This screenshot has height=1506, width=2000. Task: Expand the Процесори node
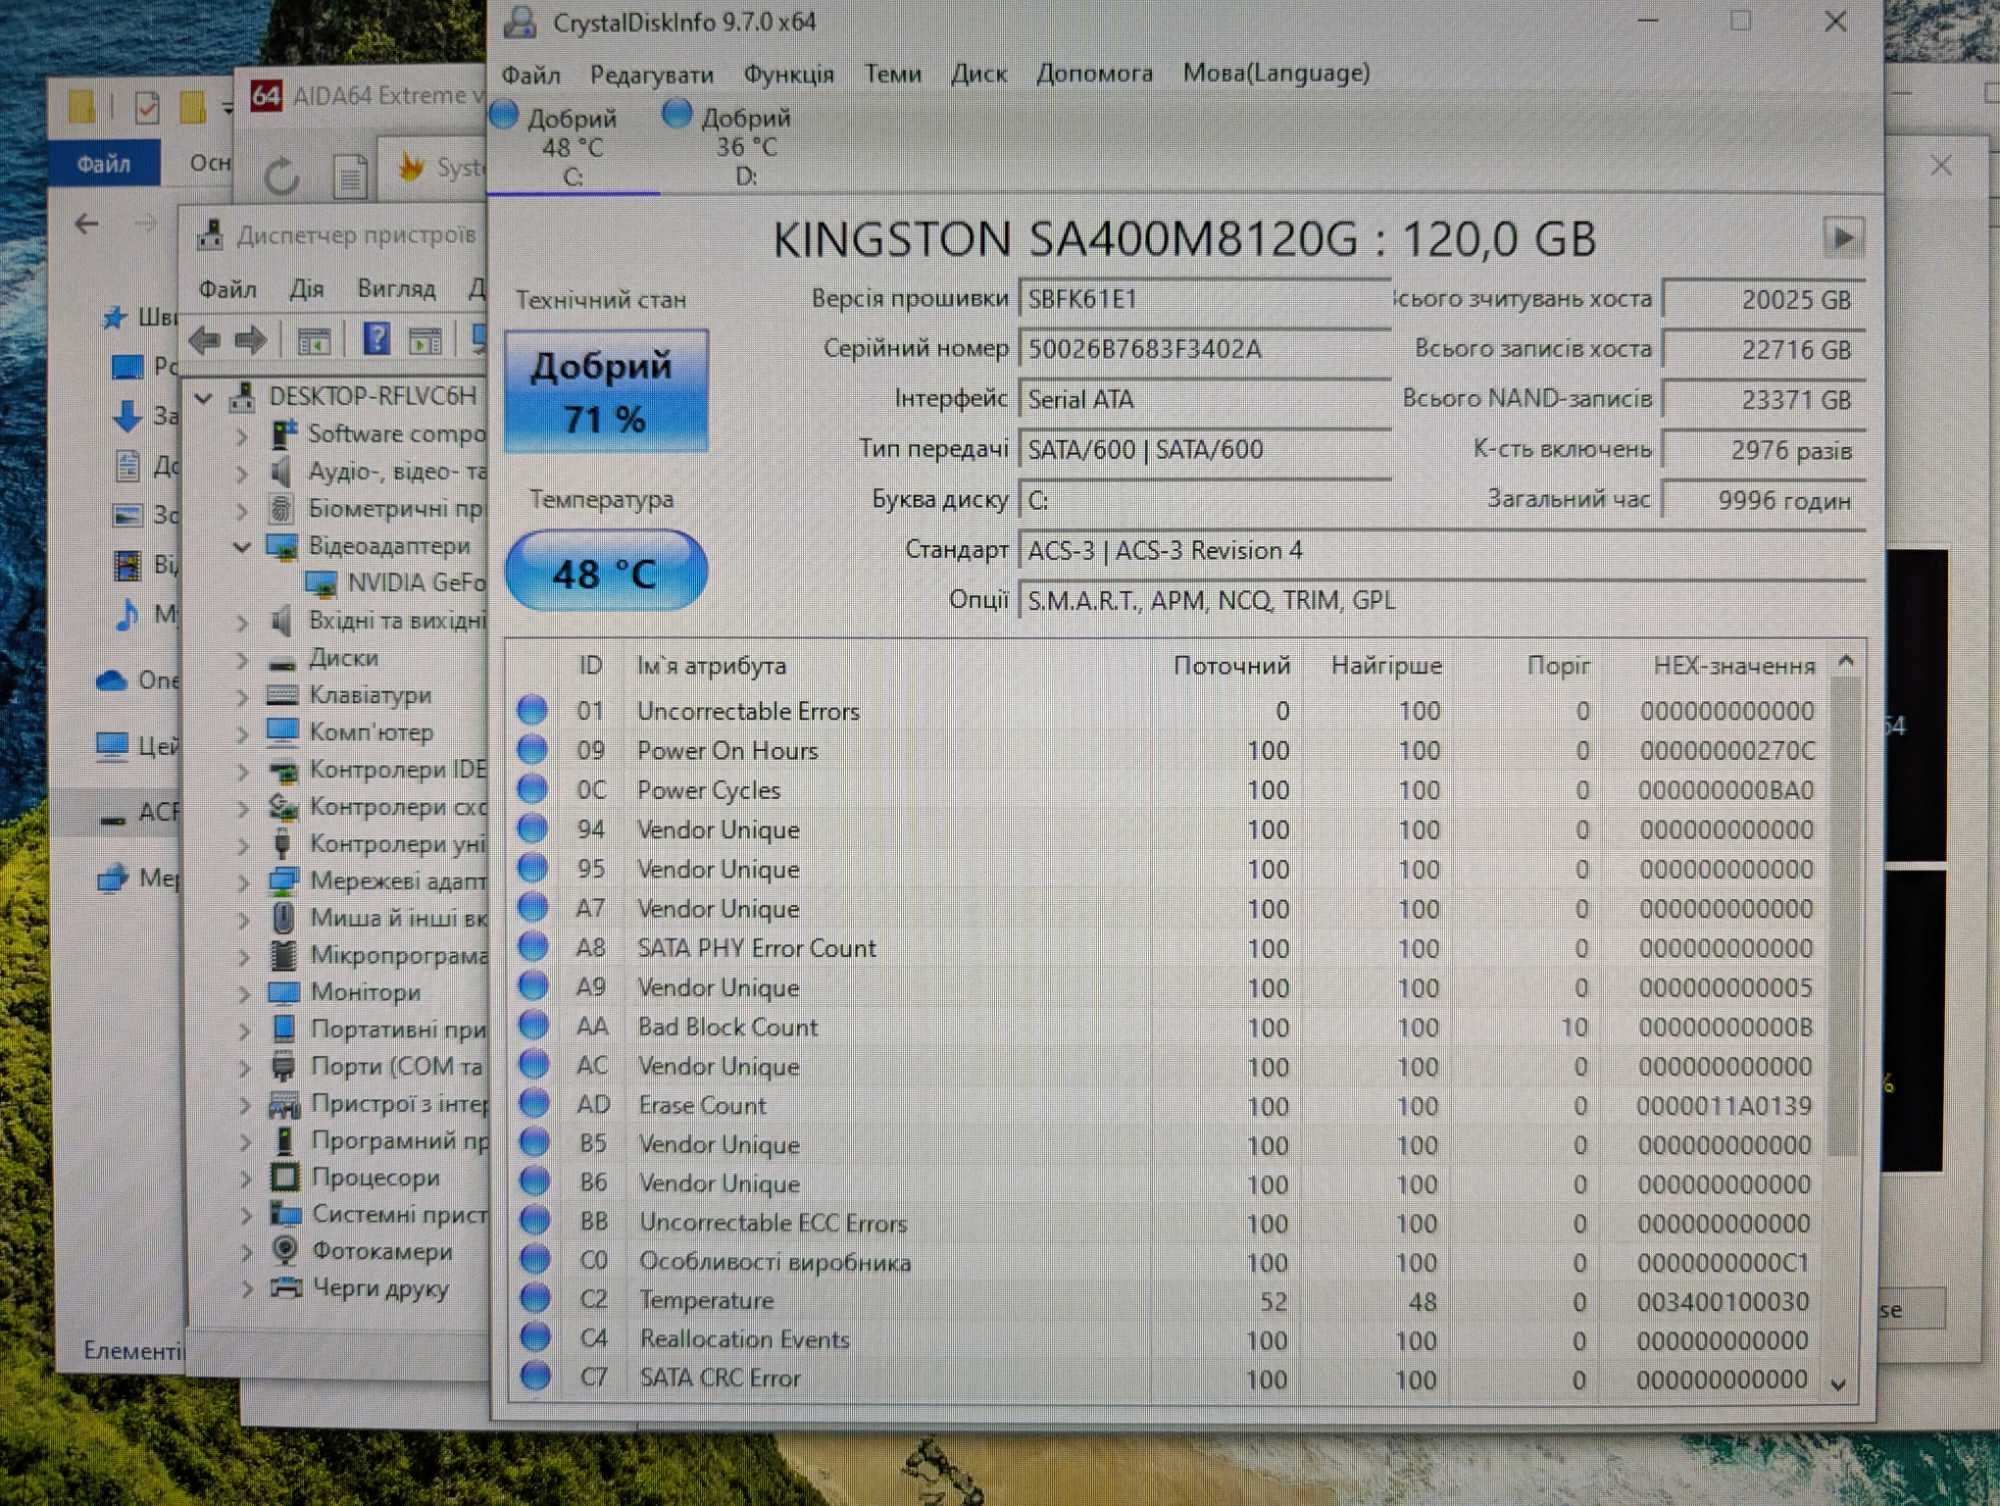(x=246, y=1179)
